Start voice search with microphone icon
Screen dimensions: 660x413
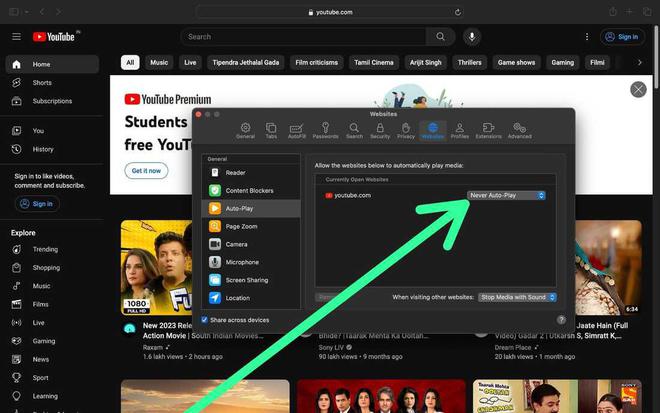coord(472,37)
